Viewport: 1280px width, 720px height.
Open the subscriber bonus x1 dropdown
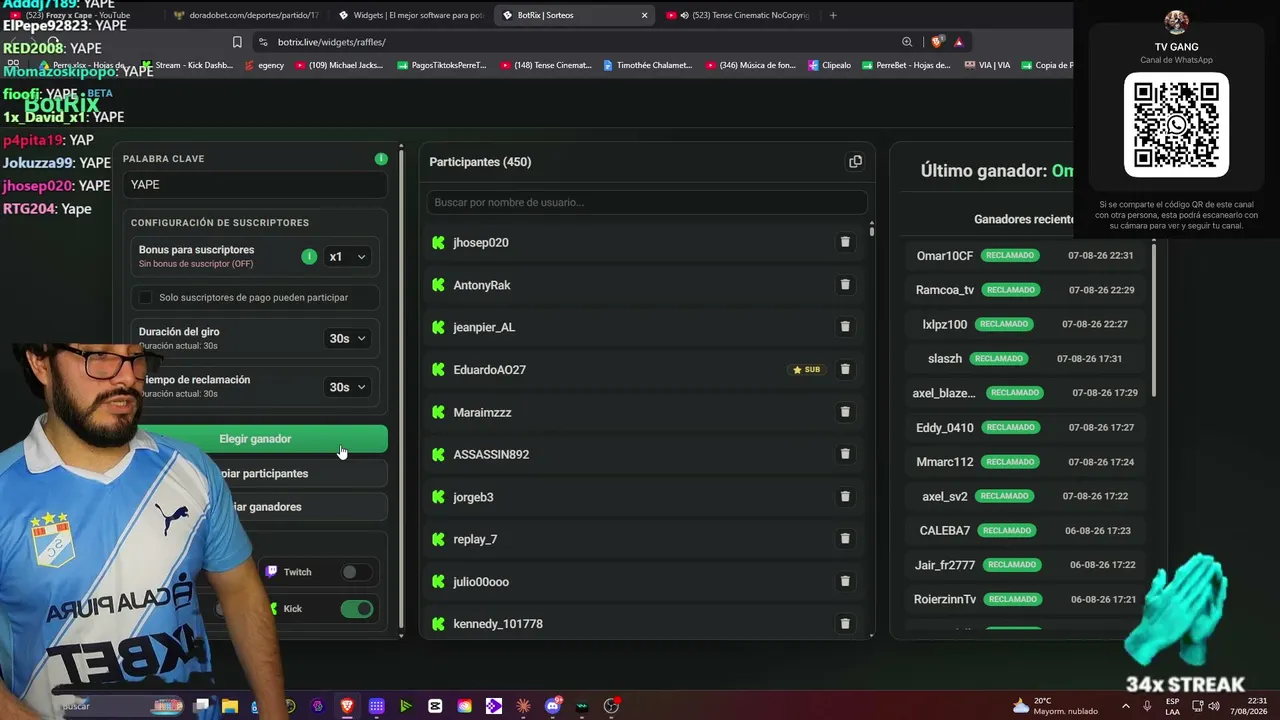click(348, 257)
